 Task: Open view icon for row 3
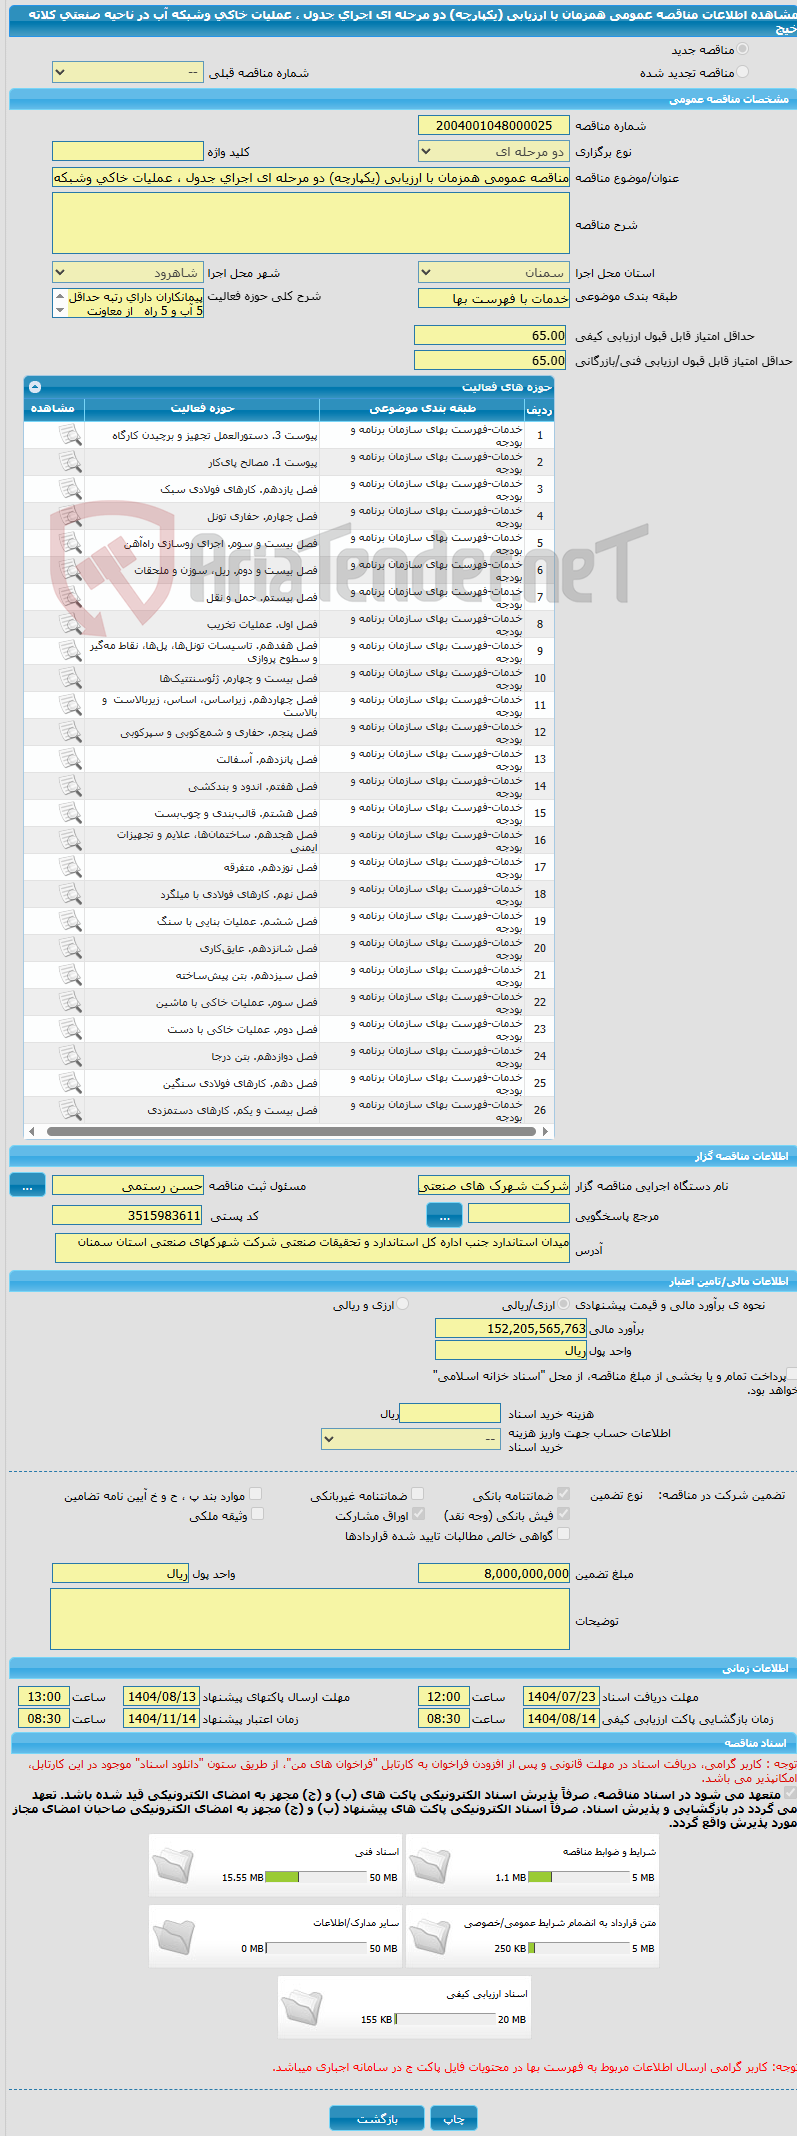pyautogui.click(x=69, y=489)
